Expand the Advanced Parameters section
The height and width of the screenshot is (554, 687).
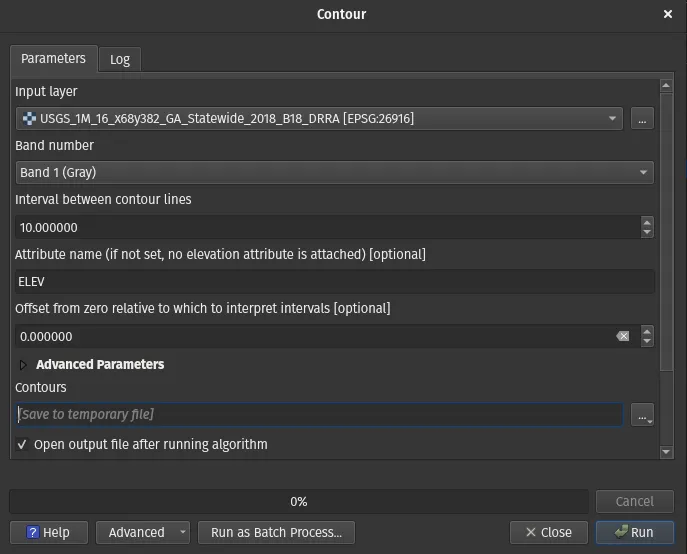[x=24, y=365]
